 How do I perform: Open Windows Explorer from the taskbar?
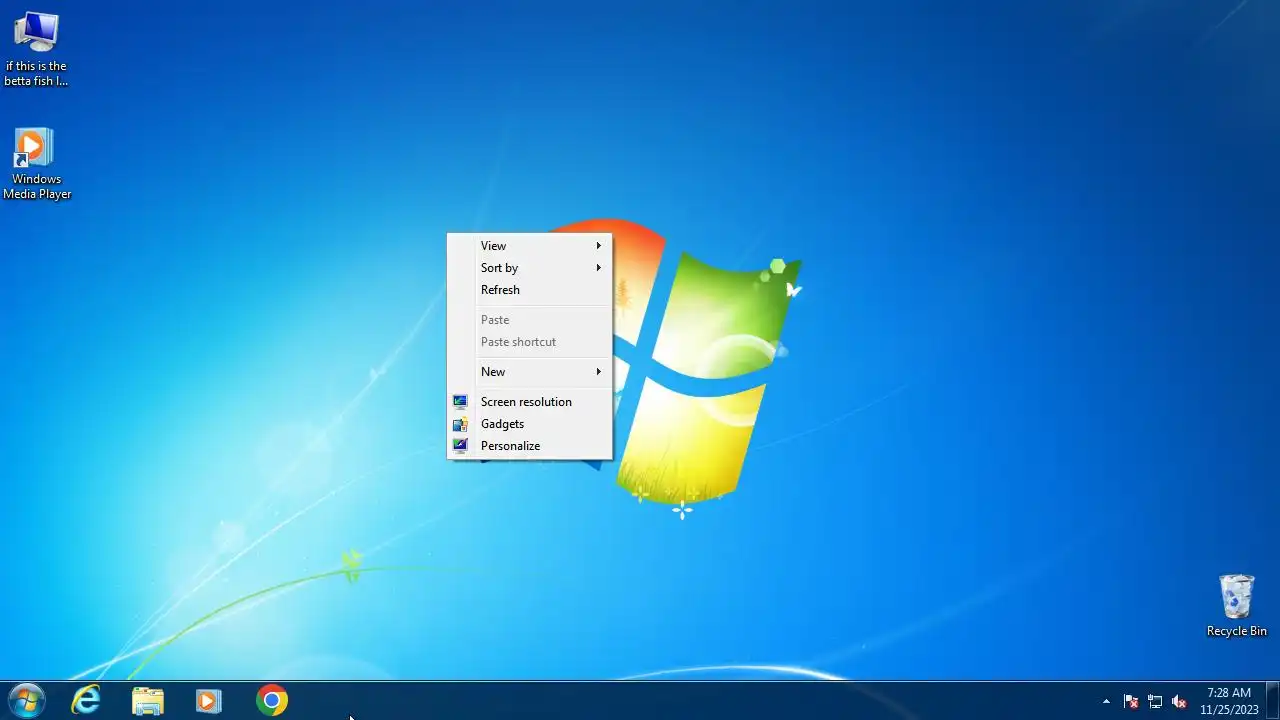click(x=148, y=701)
